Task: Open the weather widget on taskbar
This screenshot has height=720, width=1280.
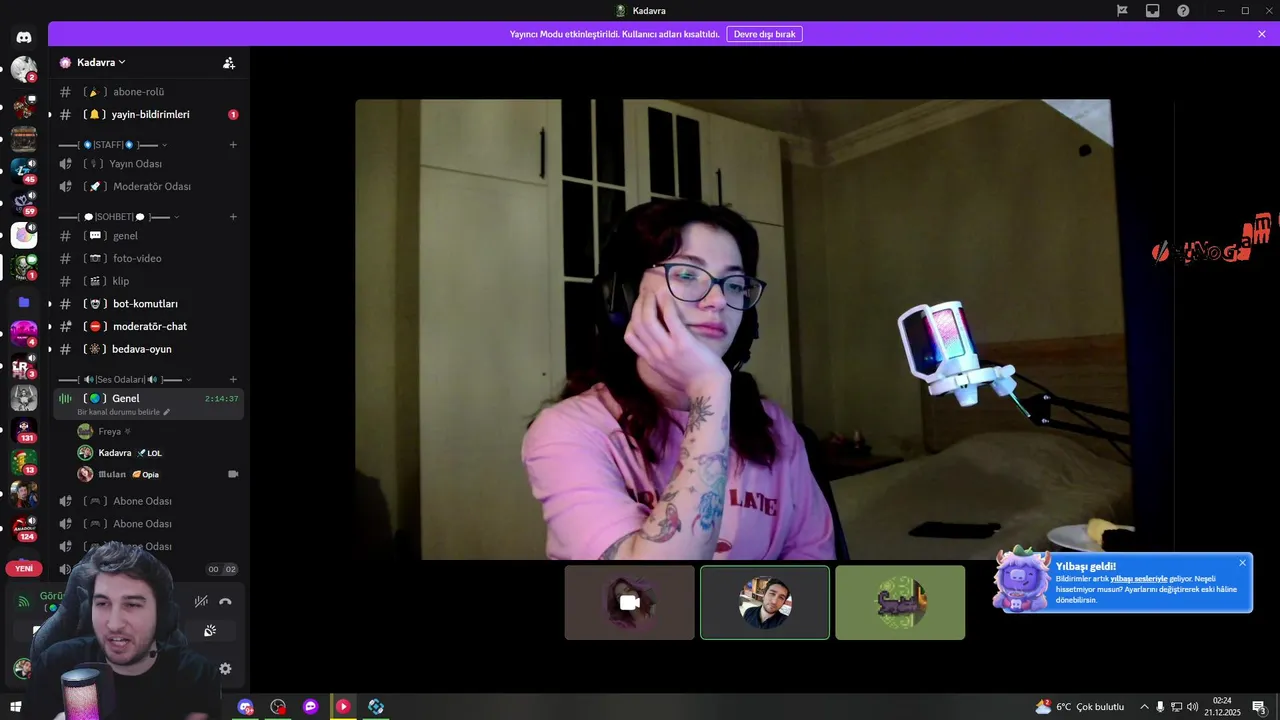Action: [x=1080, y=707]
